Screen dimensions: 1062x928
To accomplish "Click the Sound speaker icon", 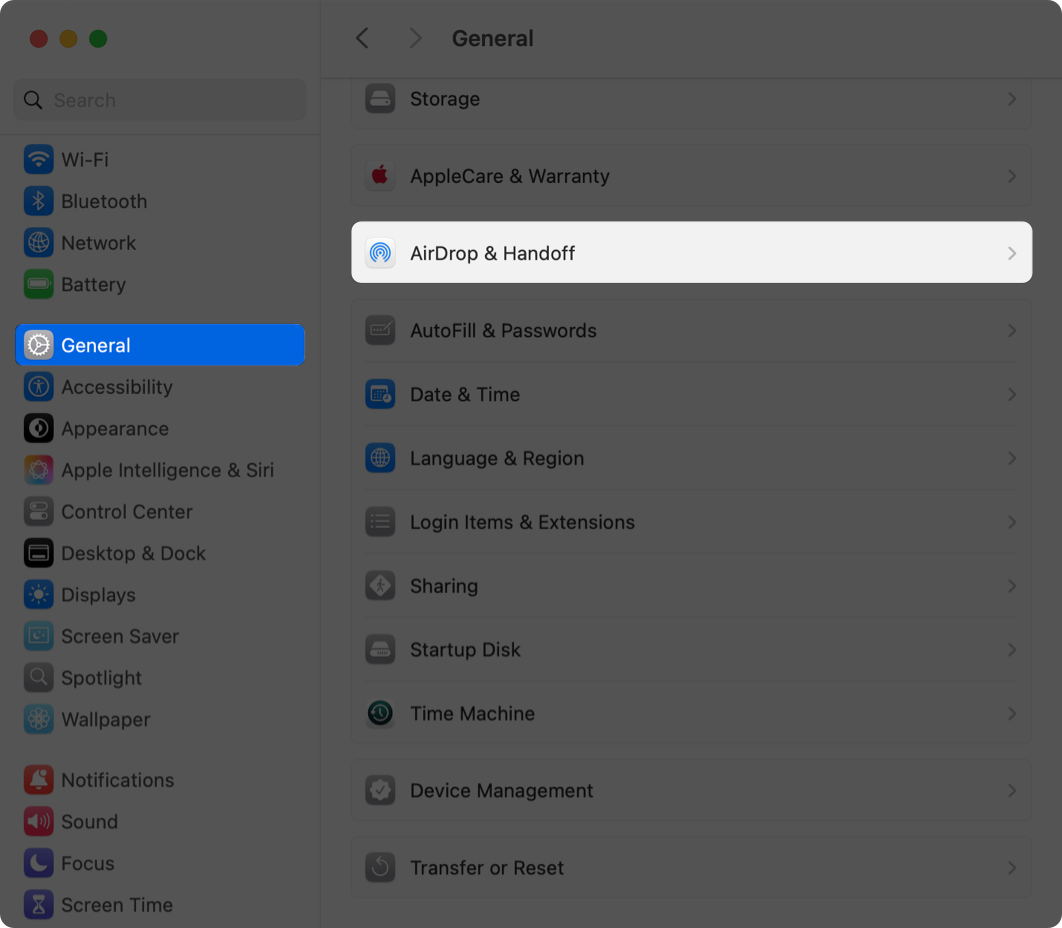I will click(39, 822).
